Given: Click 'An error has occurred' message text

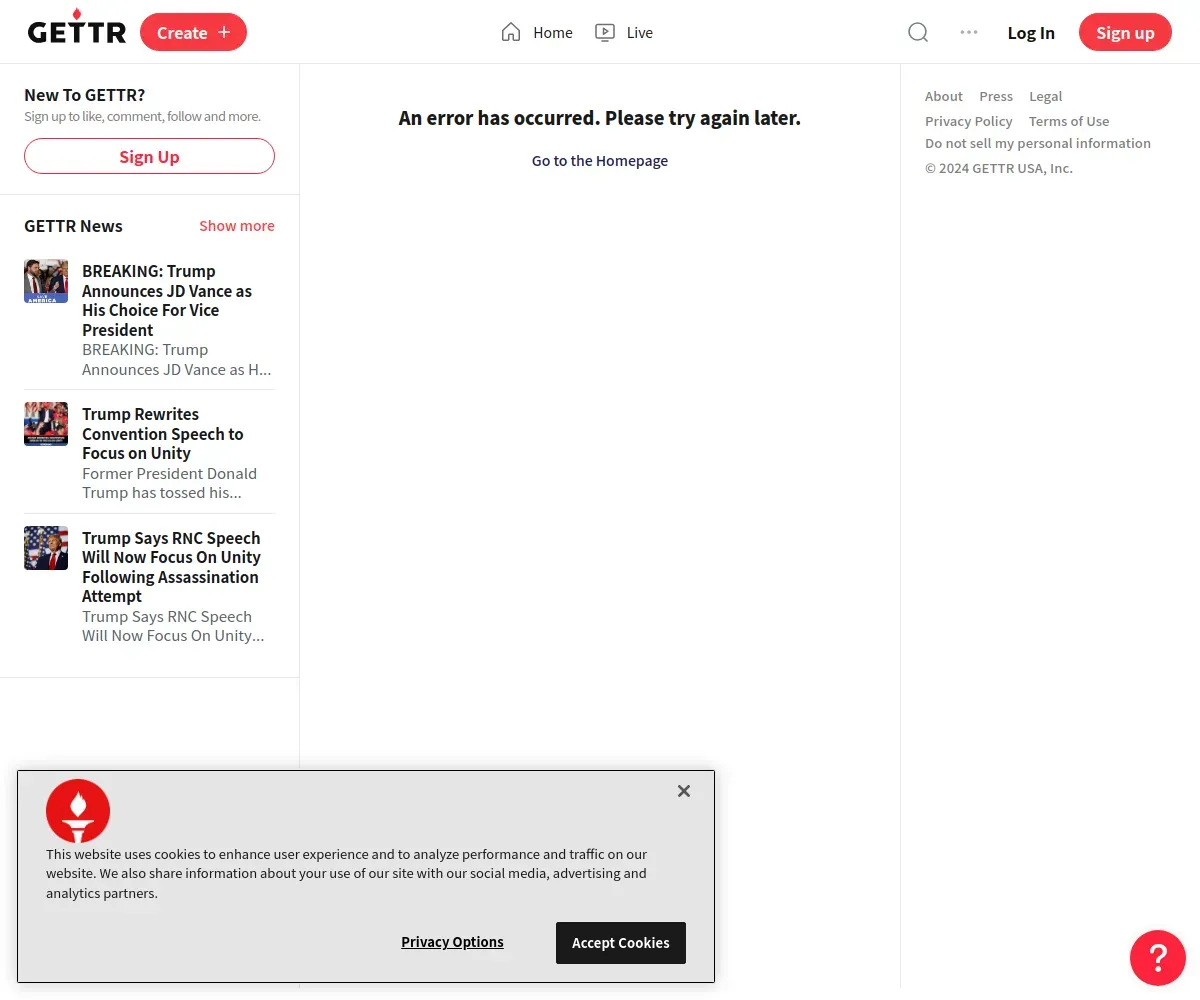Looking at the screenshot, I should 600,118.
